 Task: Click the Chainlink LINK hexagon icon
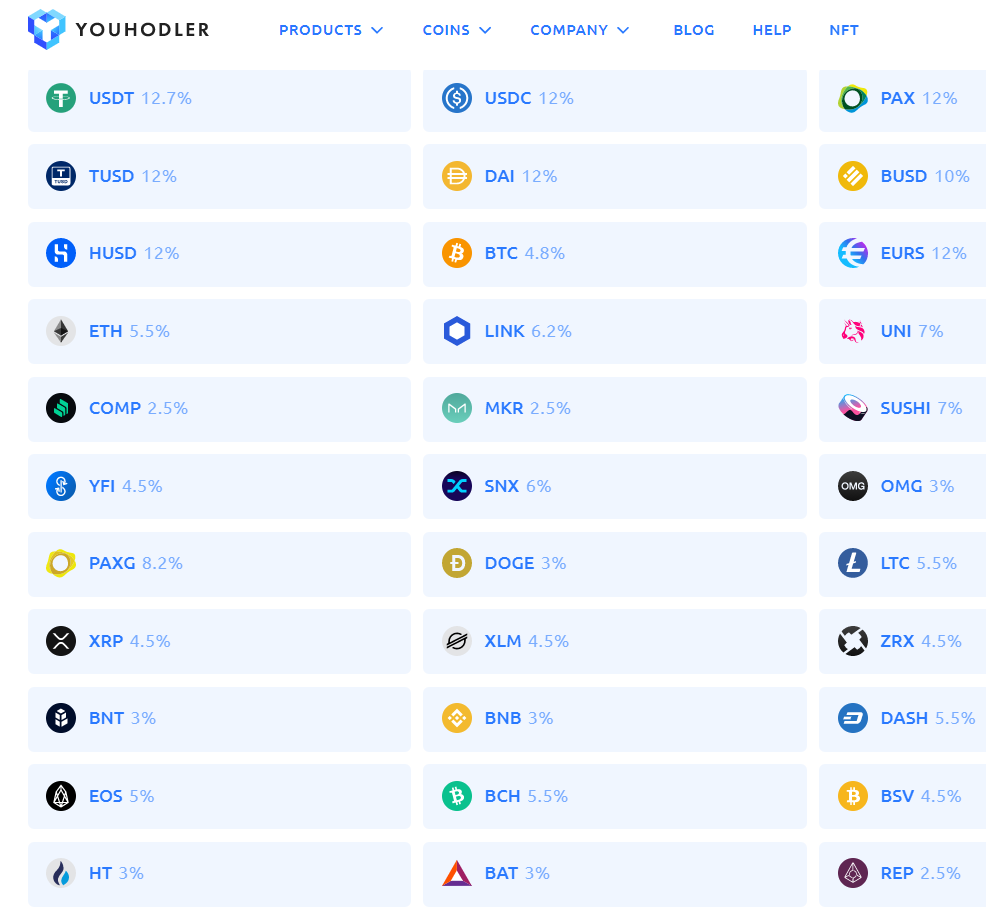tap(457, 331)
